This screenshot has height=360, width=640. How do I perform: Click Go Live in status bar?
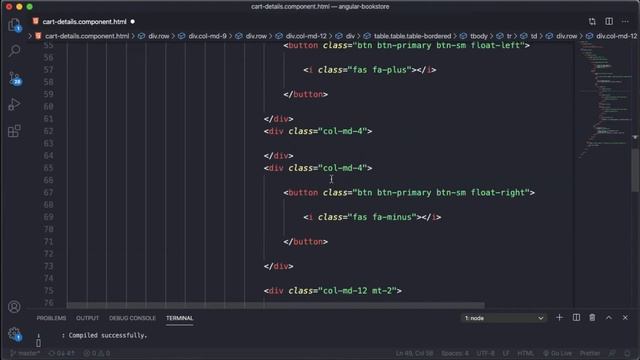pyautogui.click(x=557, y=353)
